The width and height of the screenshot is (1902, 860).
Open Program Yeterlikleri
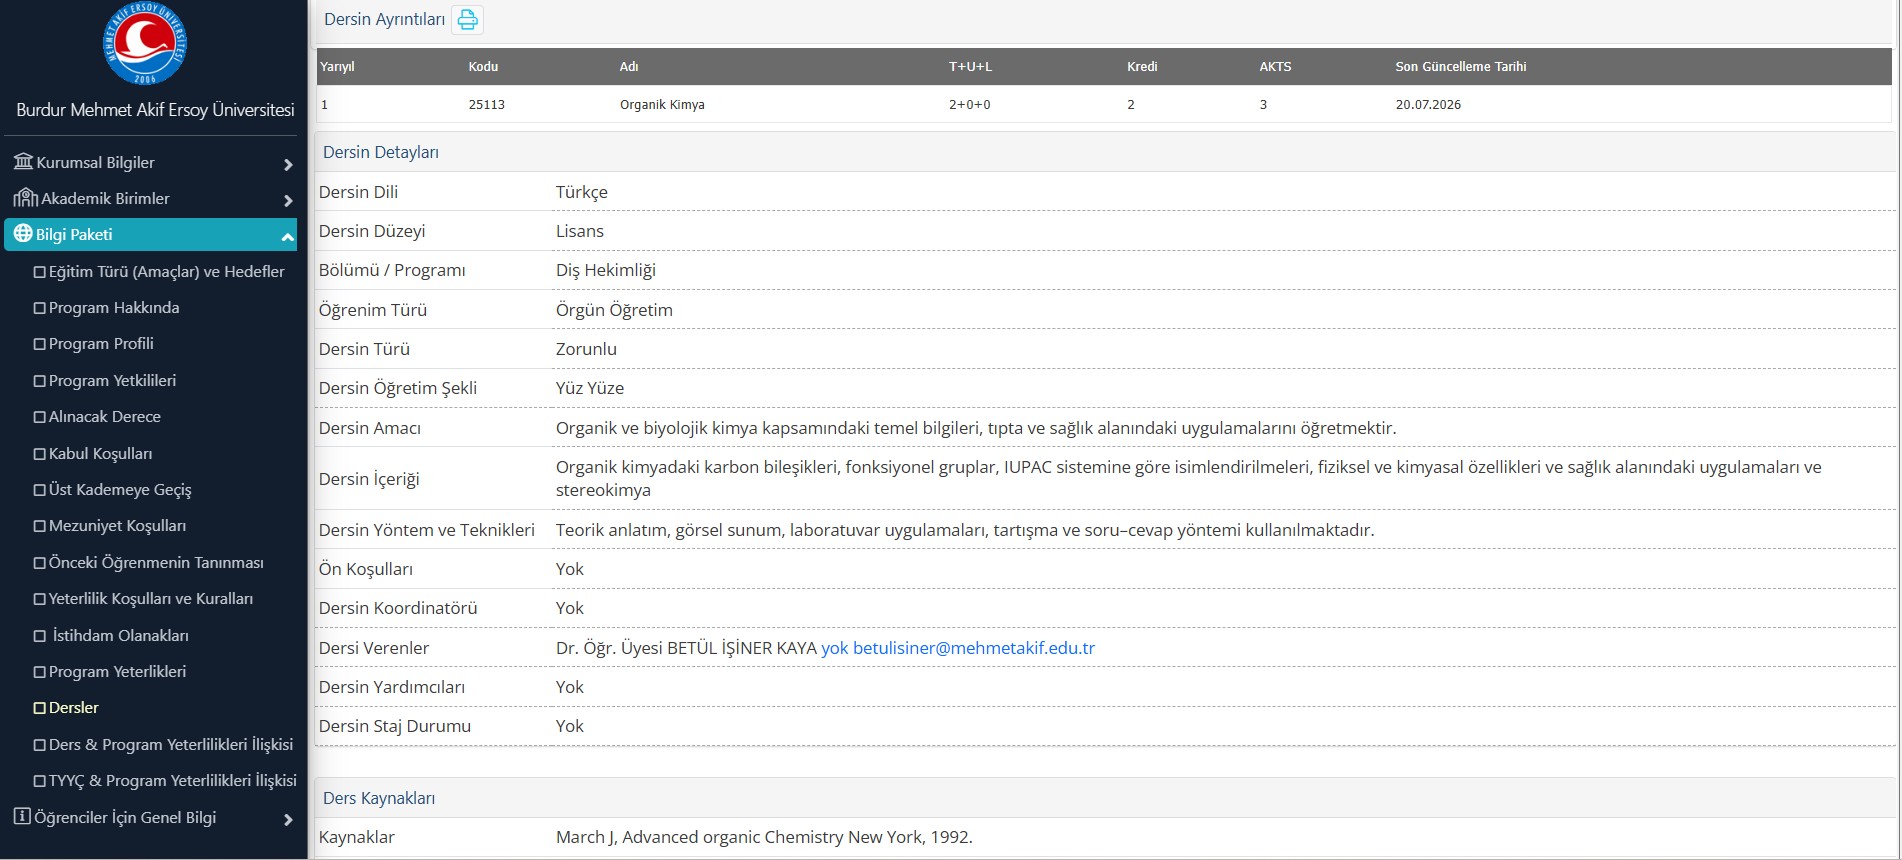click(x=117, y=671)
